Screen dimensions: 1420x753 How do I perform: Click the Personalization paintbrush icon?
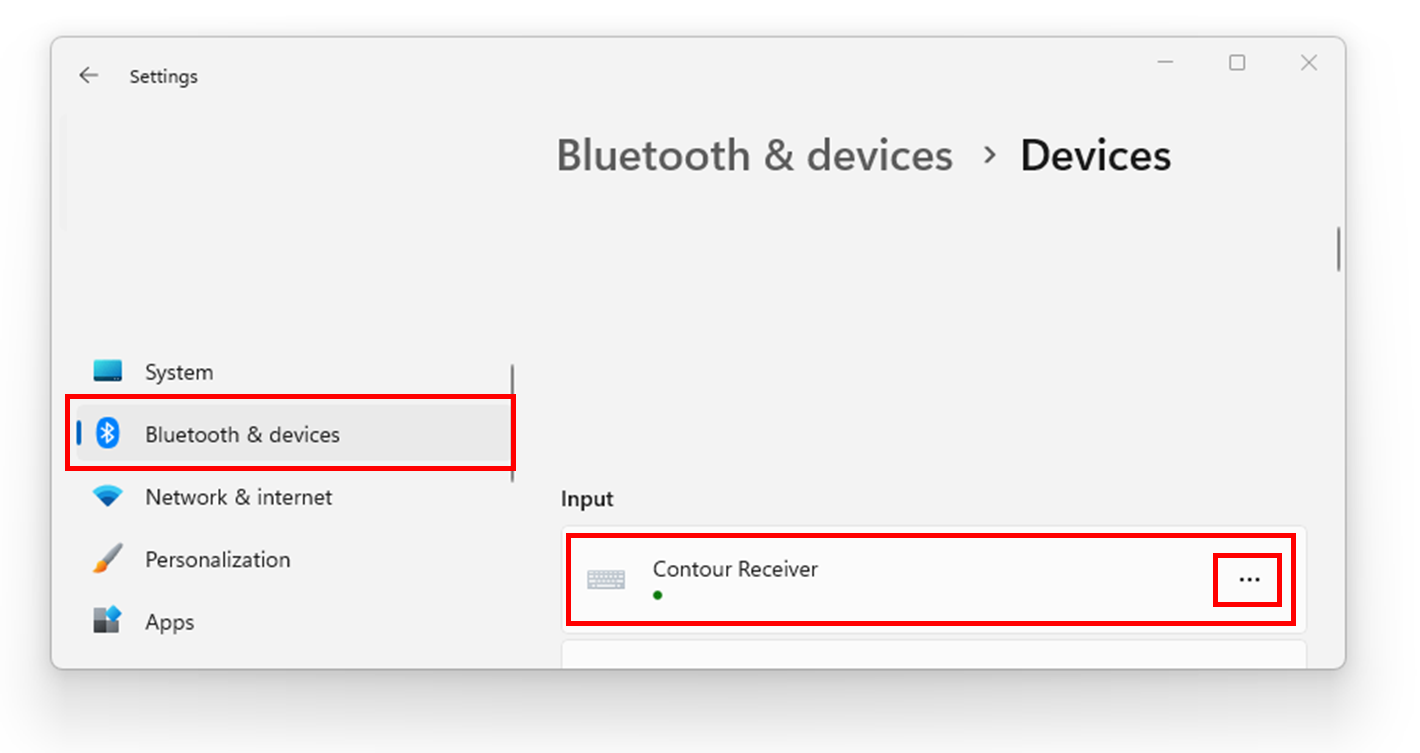107,559
